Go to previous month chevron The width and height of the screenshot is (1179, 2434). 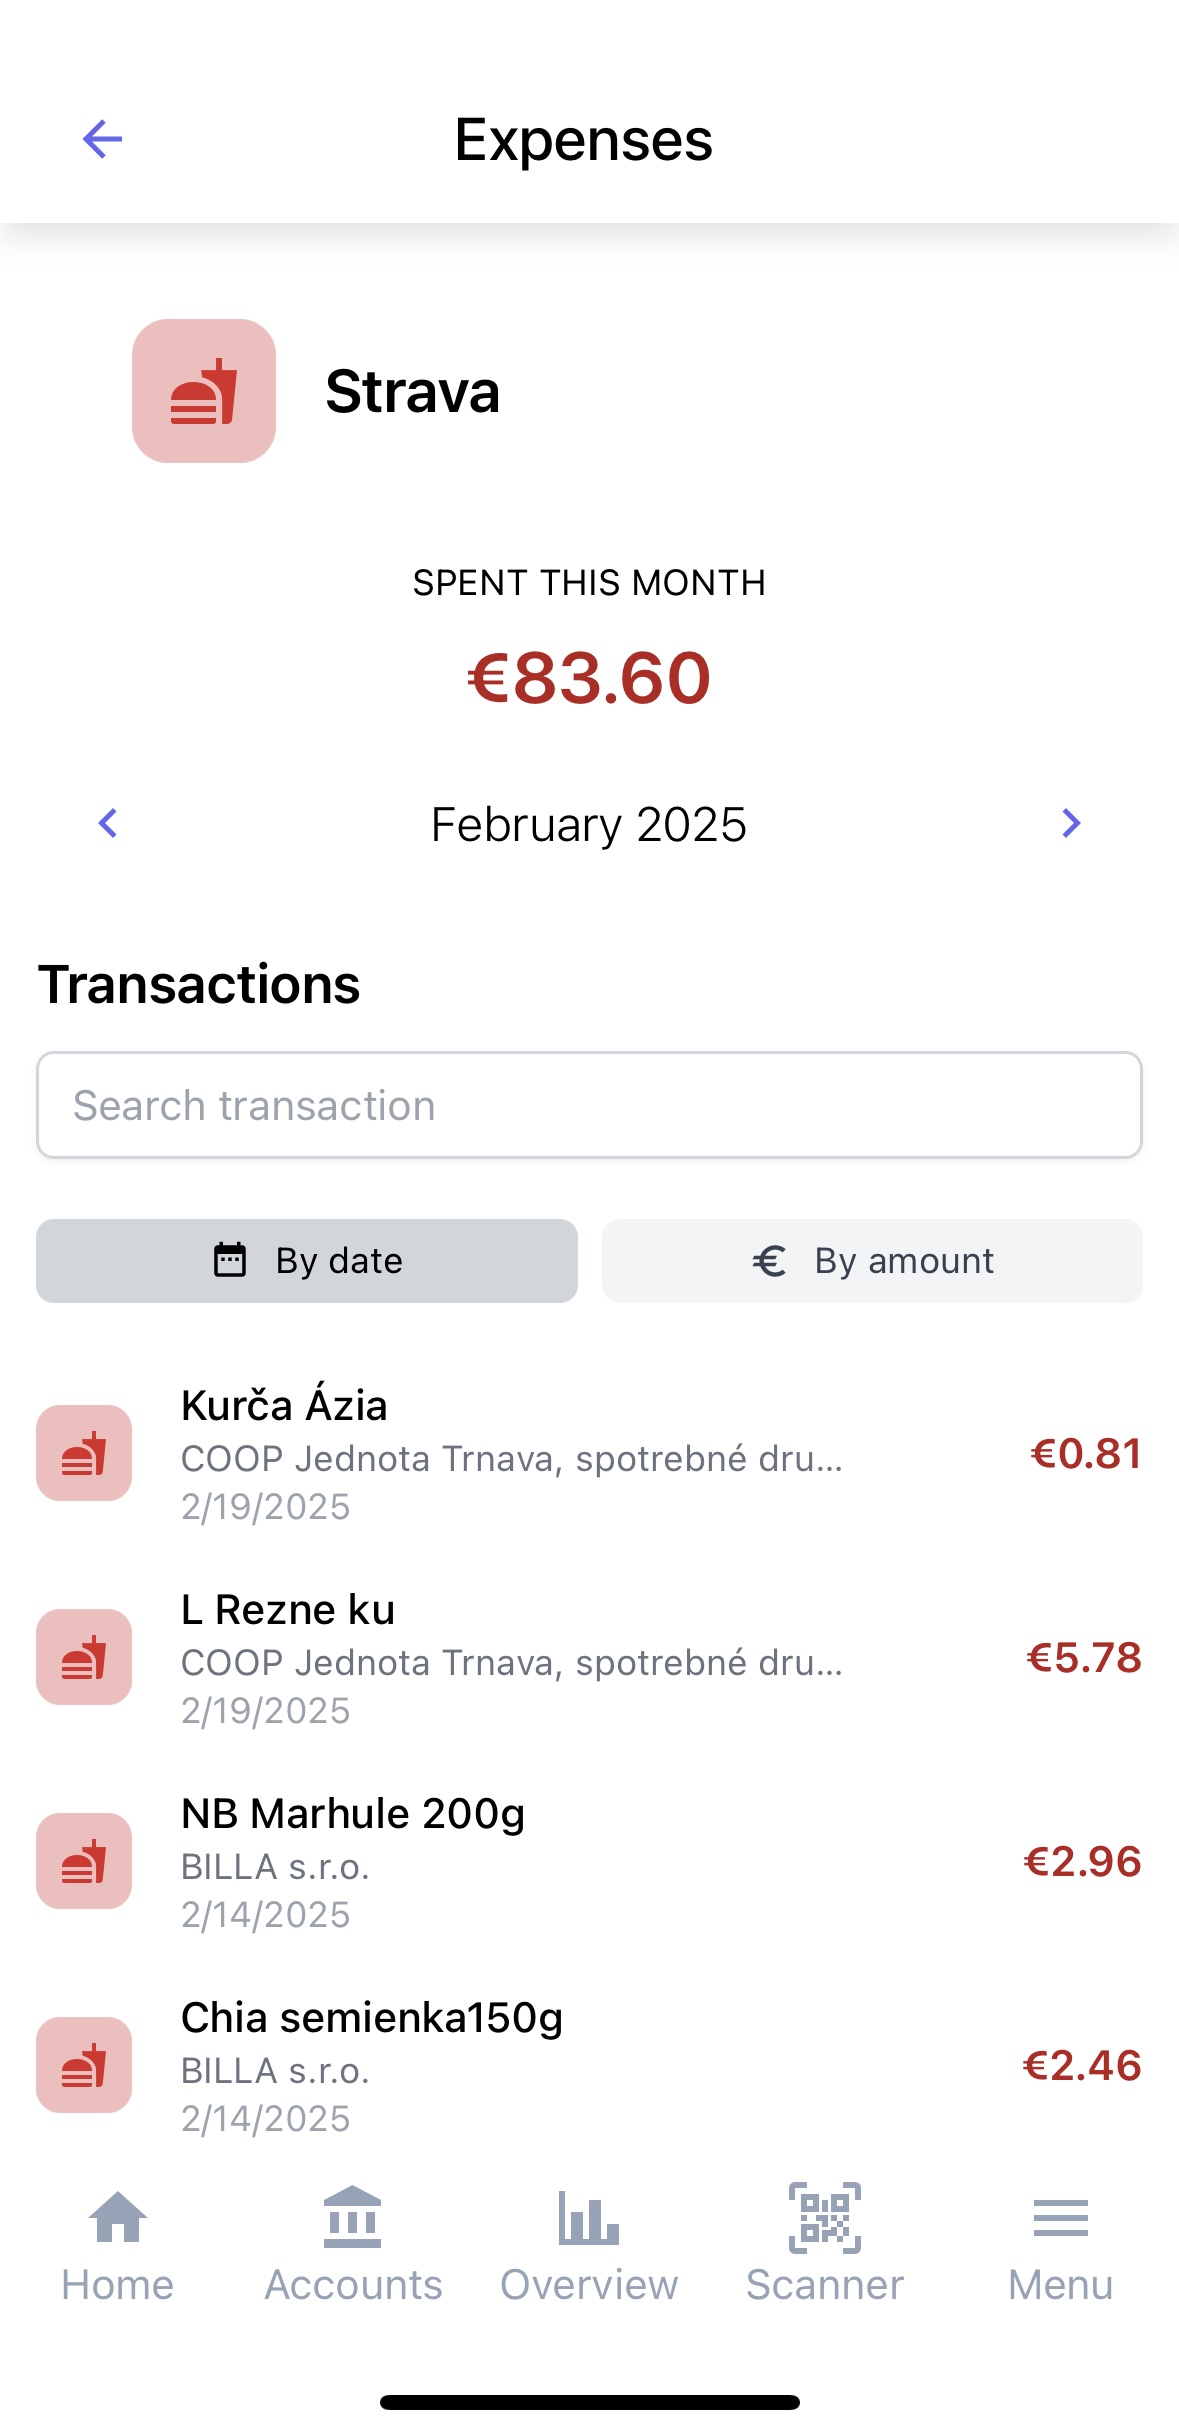point(108,823)
